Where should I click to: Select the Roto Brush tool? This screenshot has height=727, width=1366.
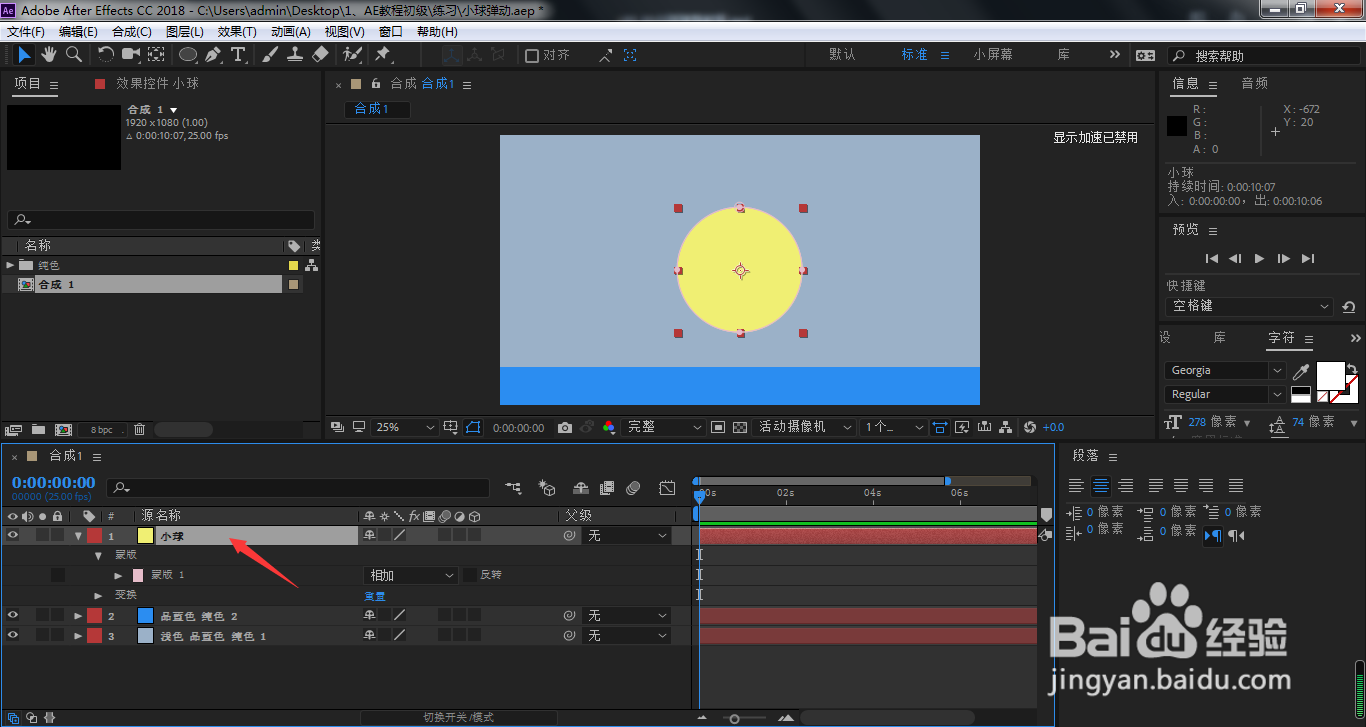click(352, 54)
